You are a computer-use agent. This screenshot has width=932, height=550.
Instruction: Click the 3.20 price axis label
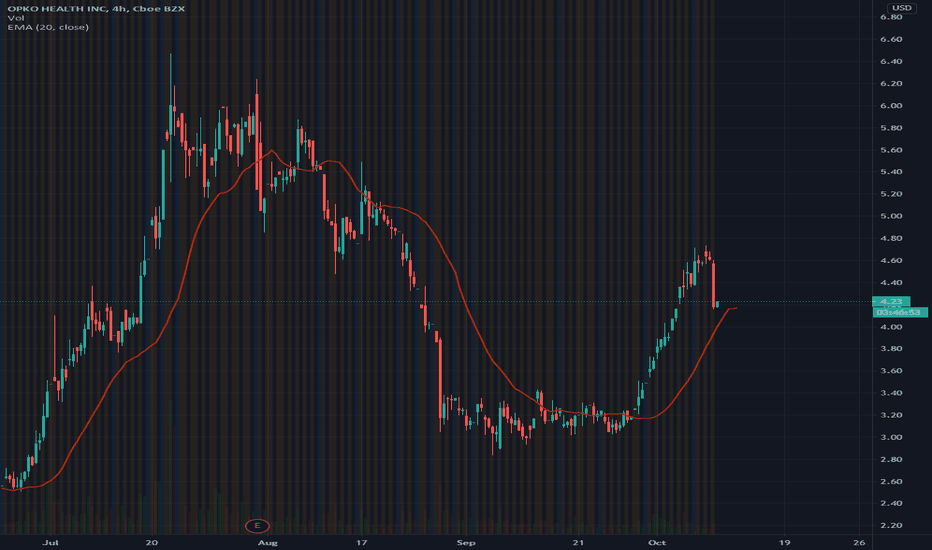tap(891, 415)
